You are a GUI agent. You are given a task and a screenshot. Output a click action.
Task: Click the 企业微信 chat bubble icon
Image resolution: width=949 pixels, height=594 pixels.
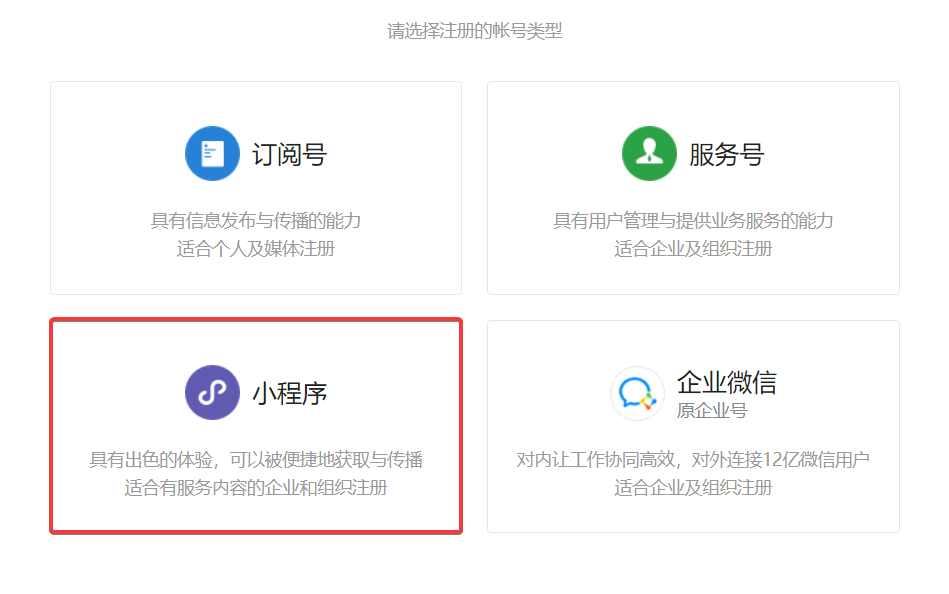637,393
